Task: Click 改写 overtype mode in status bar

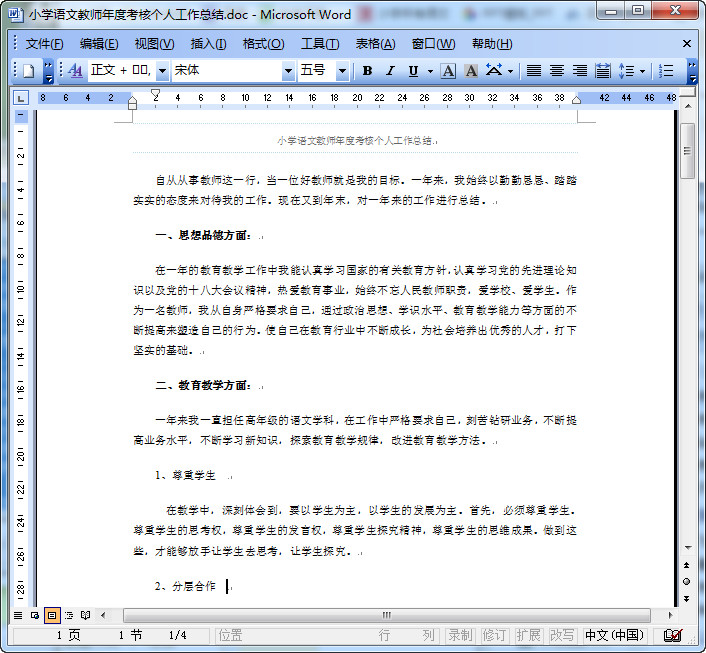Action: (562, 635)
